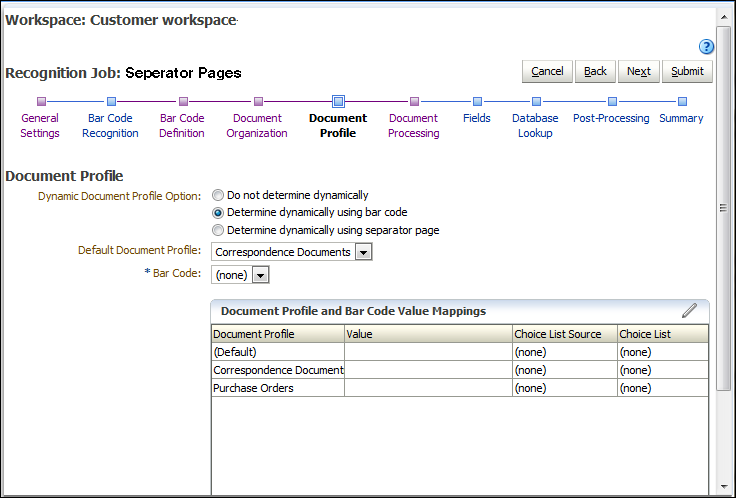Go to Fields step
The height and width of the screenshot is (498, 736).
[x=476, y=118]
